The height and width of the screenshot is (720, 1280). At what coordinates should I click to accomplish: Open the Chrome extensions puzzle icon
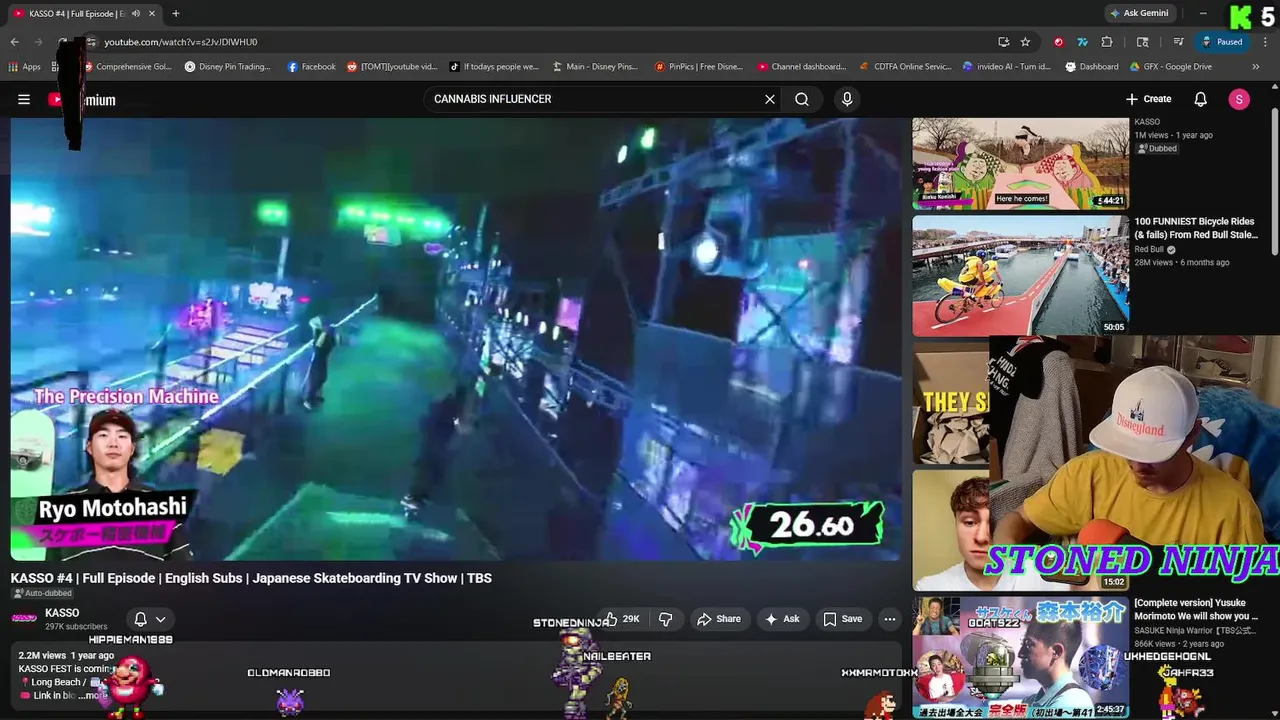tap(1107, 42)
